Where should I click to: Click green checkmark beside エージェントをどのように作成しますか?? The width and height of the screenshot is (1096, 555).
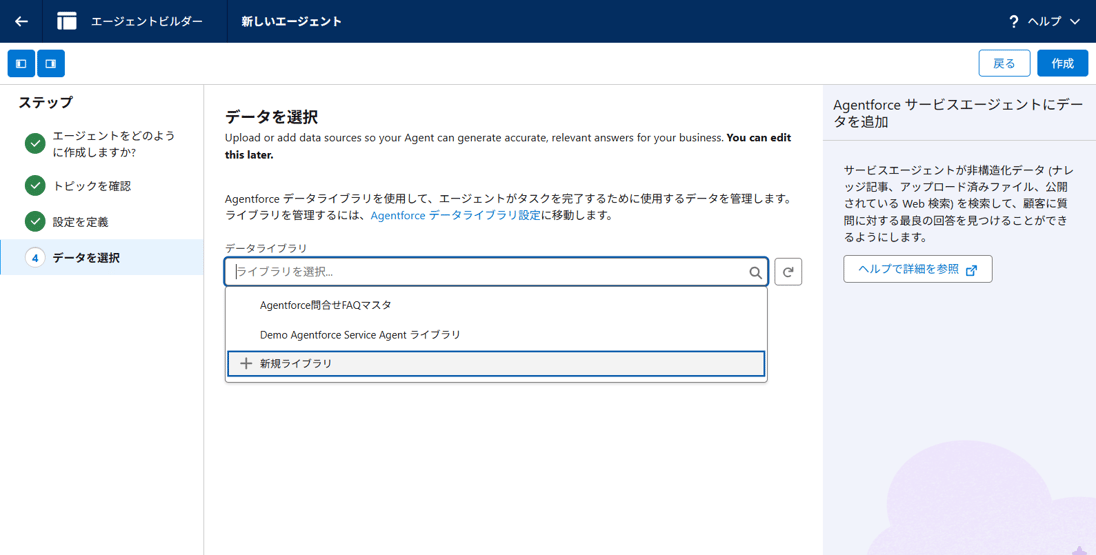click(x=35, y=143)
